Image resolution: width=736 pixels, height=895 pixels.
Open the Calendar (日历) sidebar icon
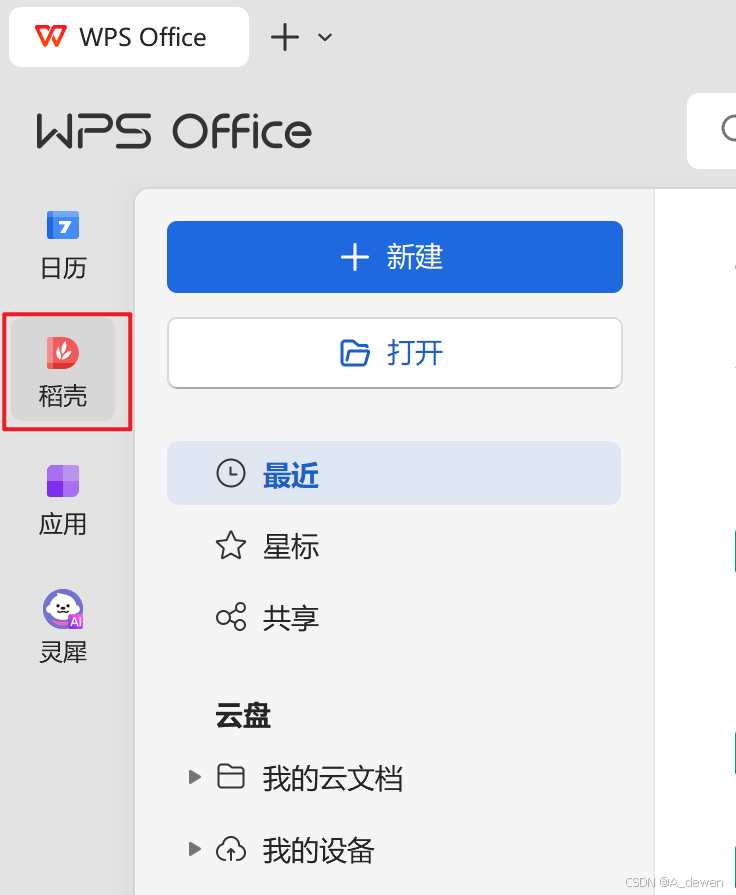coord(63,245)
